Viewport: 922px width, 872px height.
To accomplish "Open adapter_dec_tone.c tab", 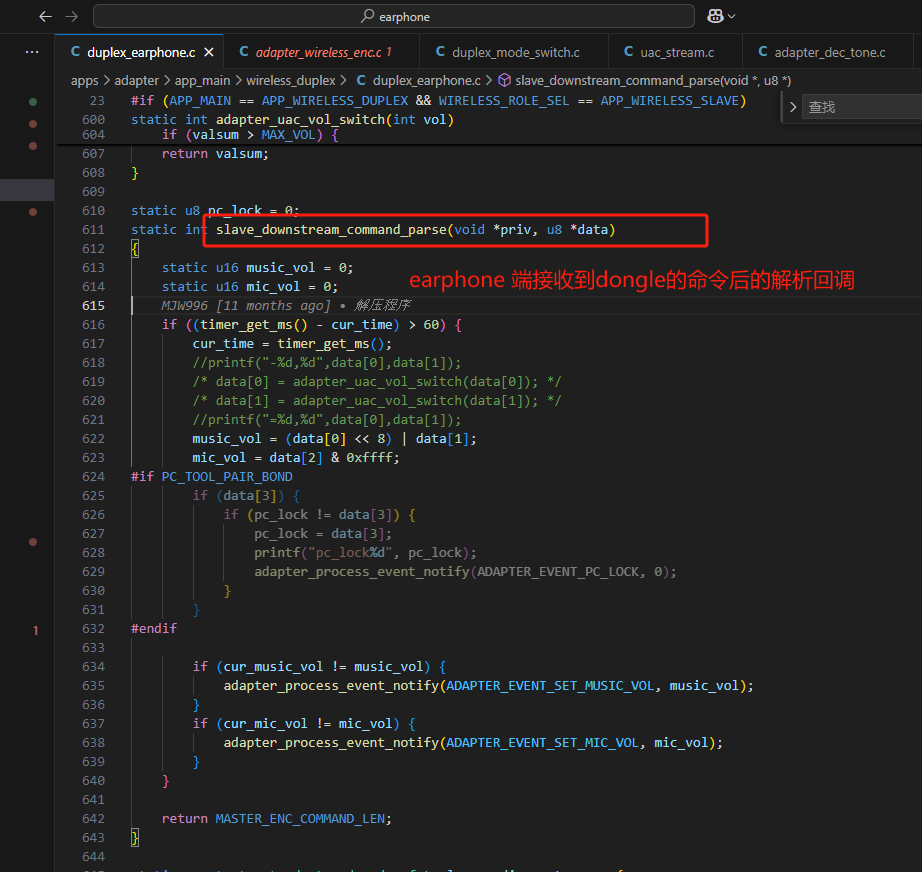I will pyautogui.click(x=821, y=52).
